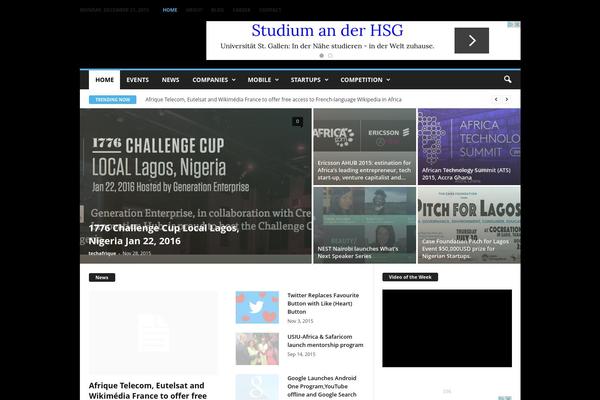Select the Home tab in the main navigation bar
This screenshot has height=400, width=600.
click(x=104, y=80)
